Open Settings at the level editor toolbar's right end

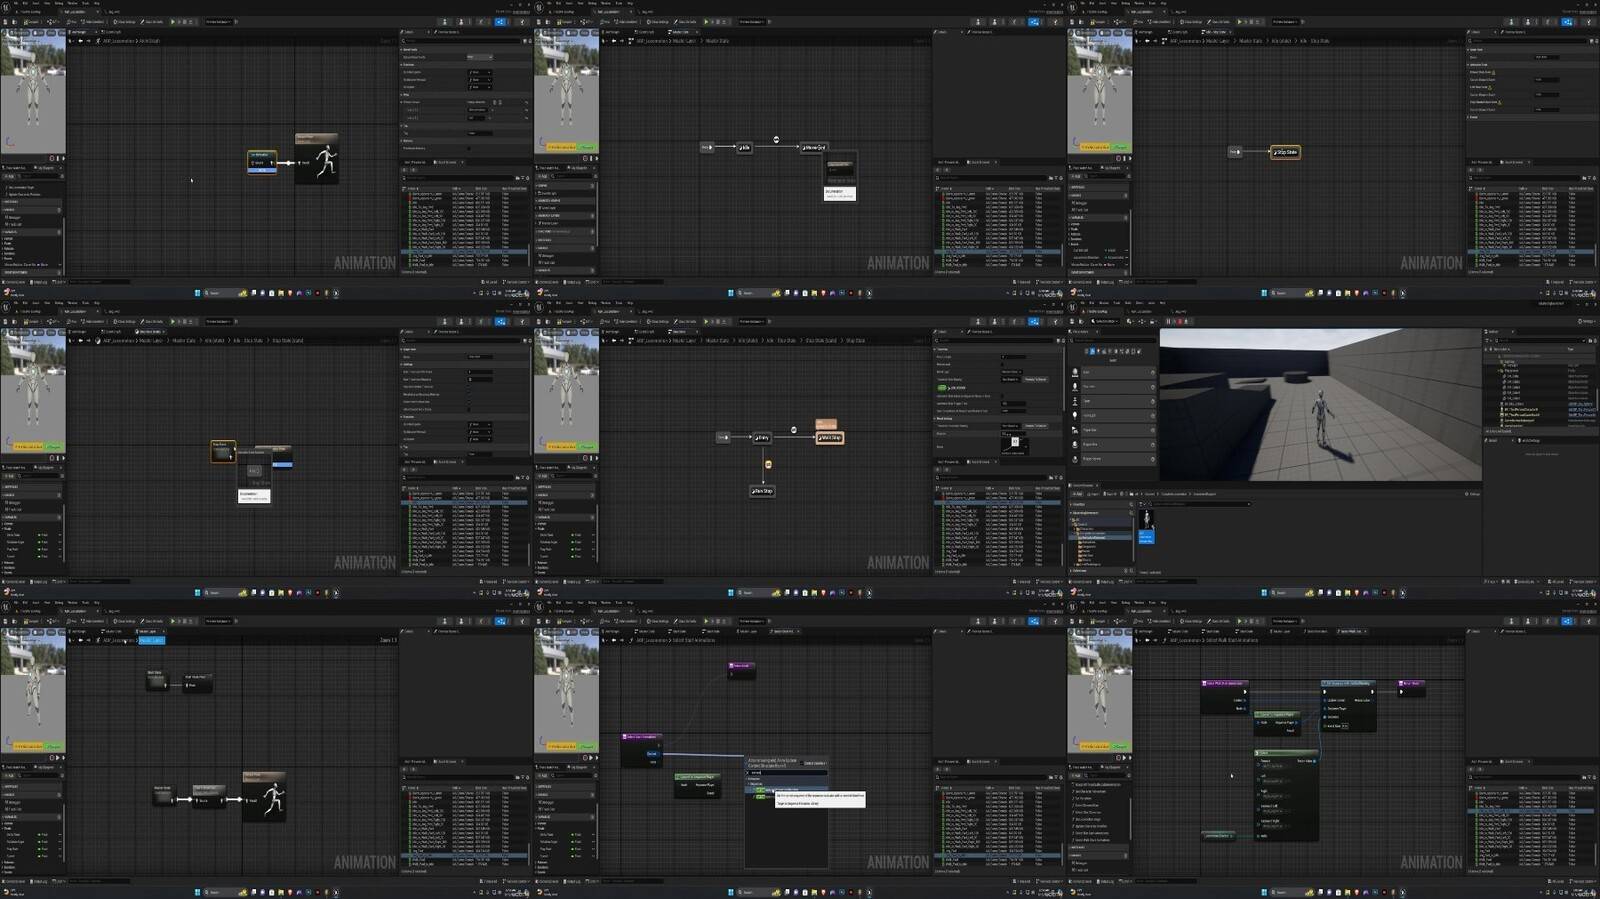1588,321
